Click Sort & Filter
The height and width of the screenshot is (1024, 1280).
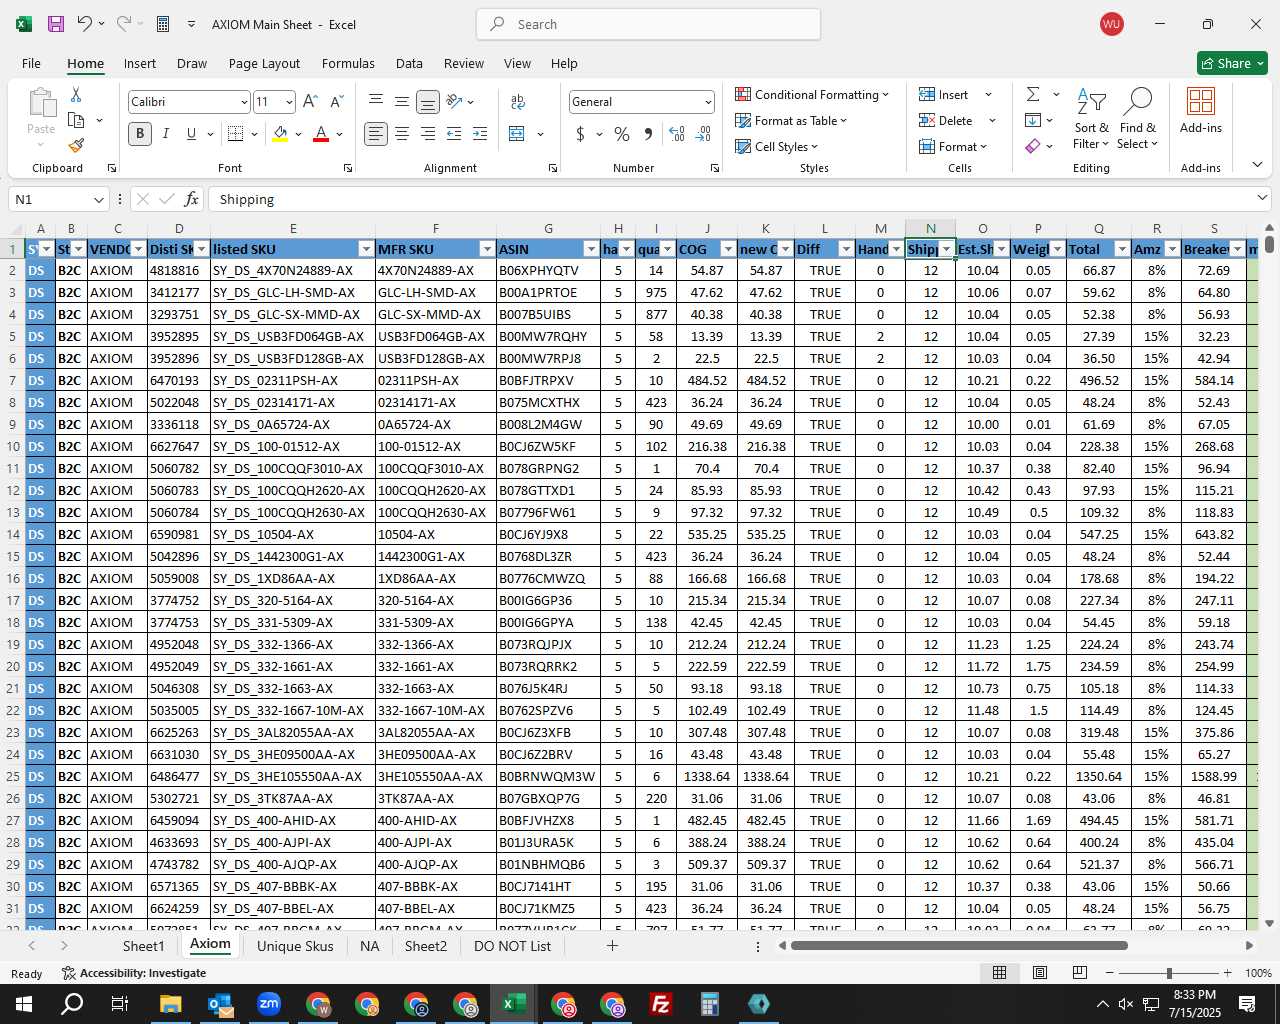click(x=1091, y=119)
